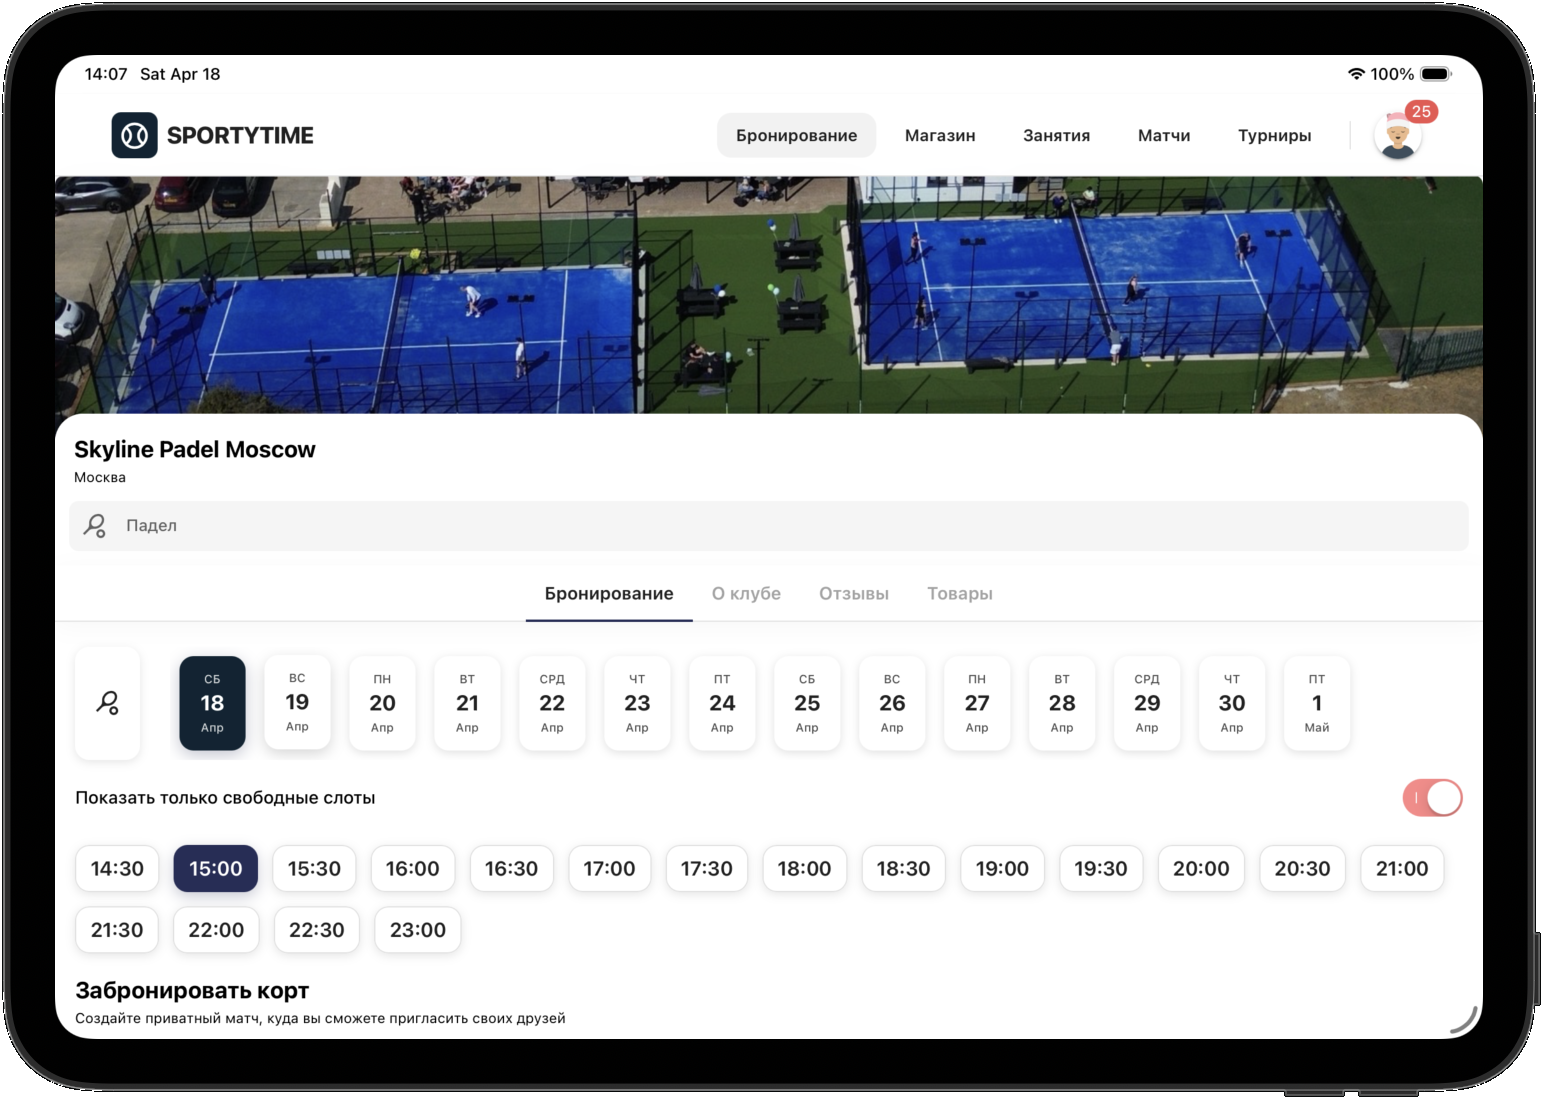
Task: Disable show only free slots switch
Action: pos(1432,798)
